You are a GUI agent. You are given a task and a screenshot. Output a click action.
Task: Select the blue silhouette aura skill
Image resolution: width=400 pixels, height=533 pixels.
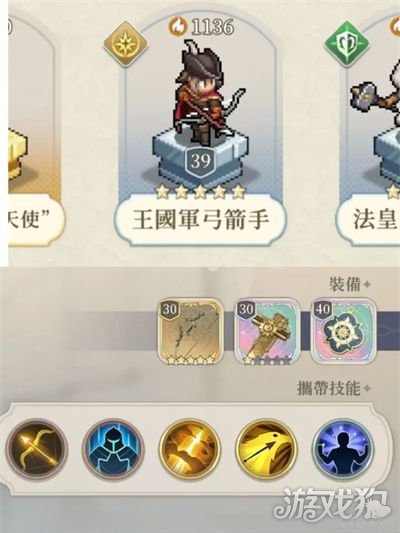pyautogui.click(x=343, y=449)
